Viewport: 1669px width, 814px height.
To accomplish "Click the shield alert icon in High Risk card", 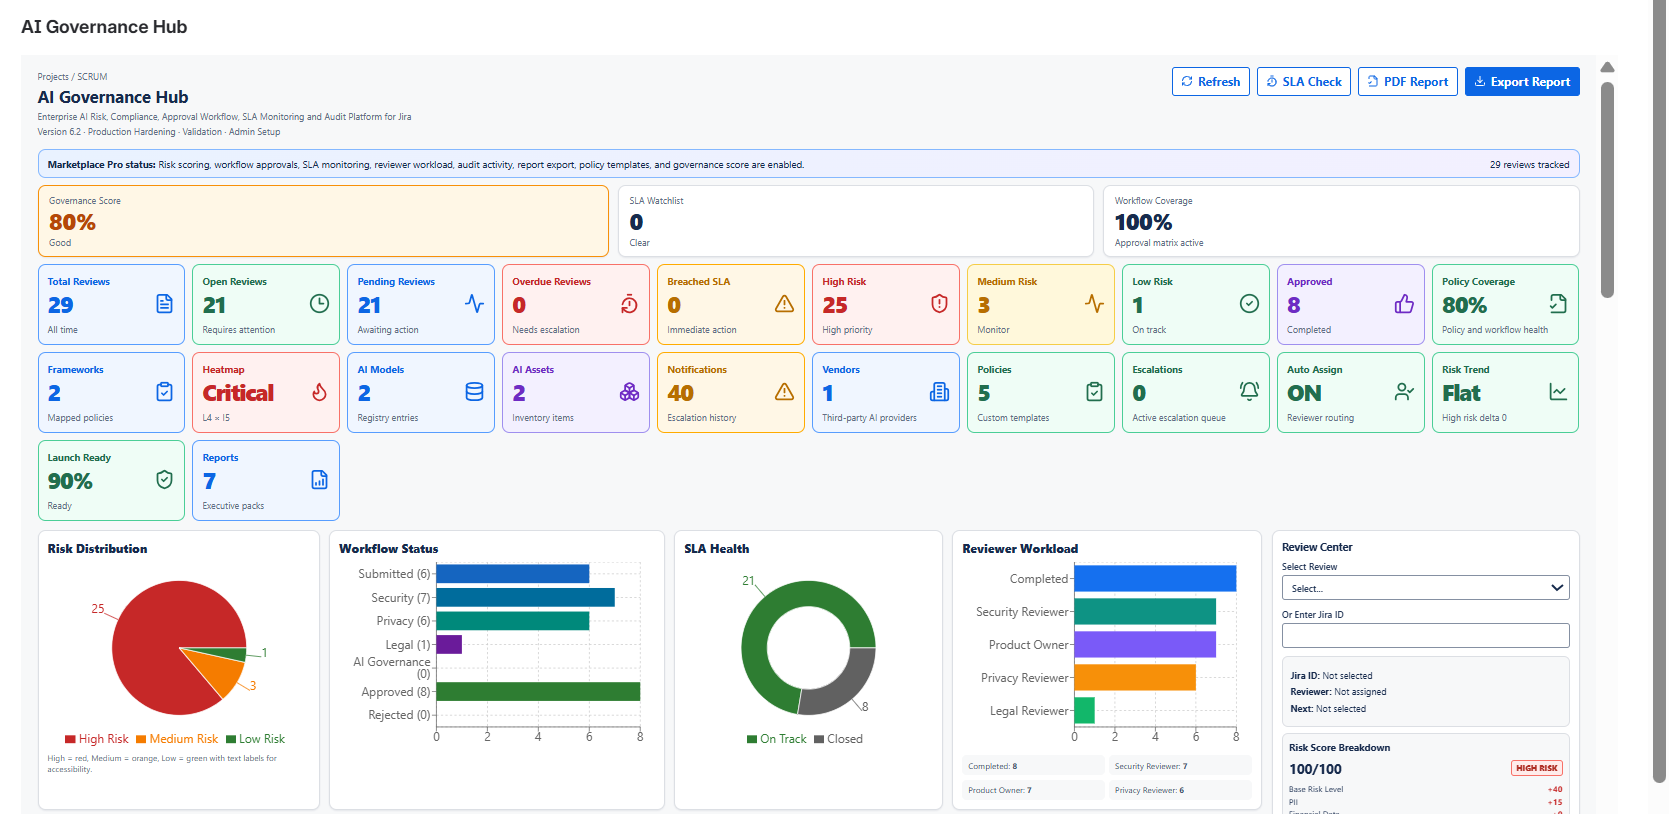I will click(x=939, y=304).
